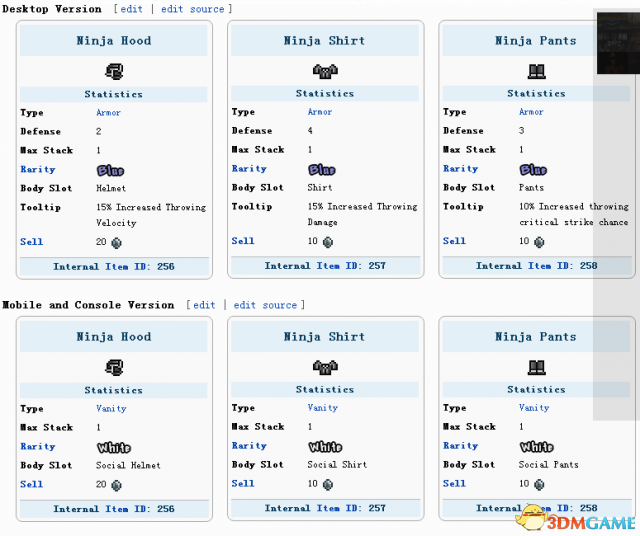
Task: Open edit source for Mobile and Console Version
Action: click(266, 305)
